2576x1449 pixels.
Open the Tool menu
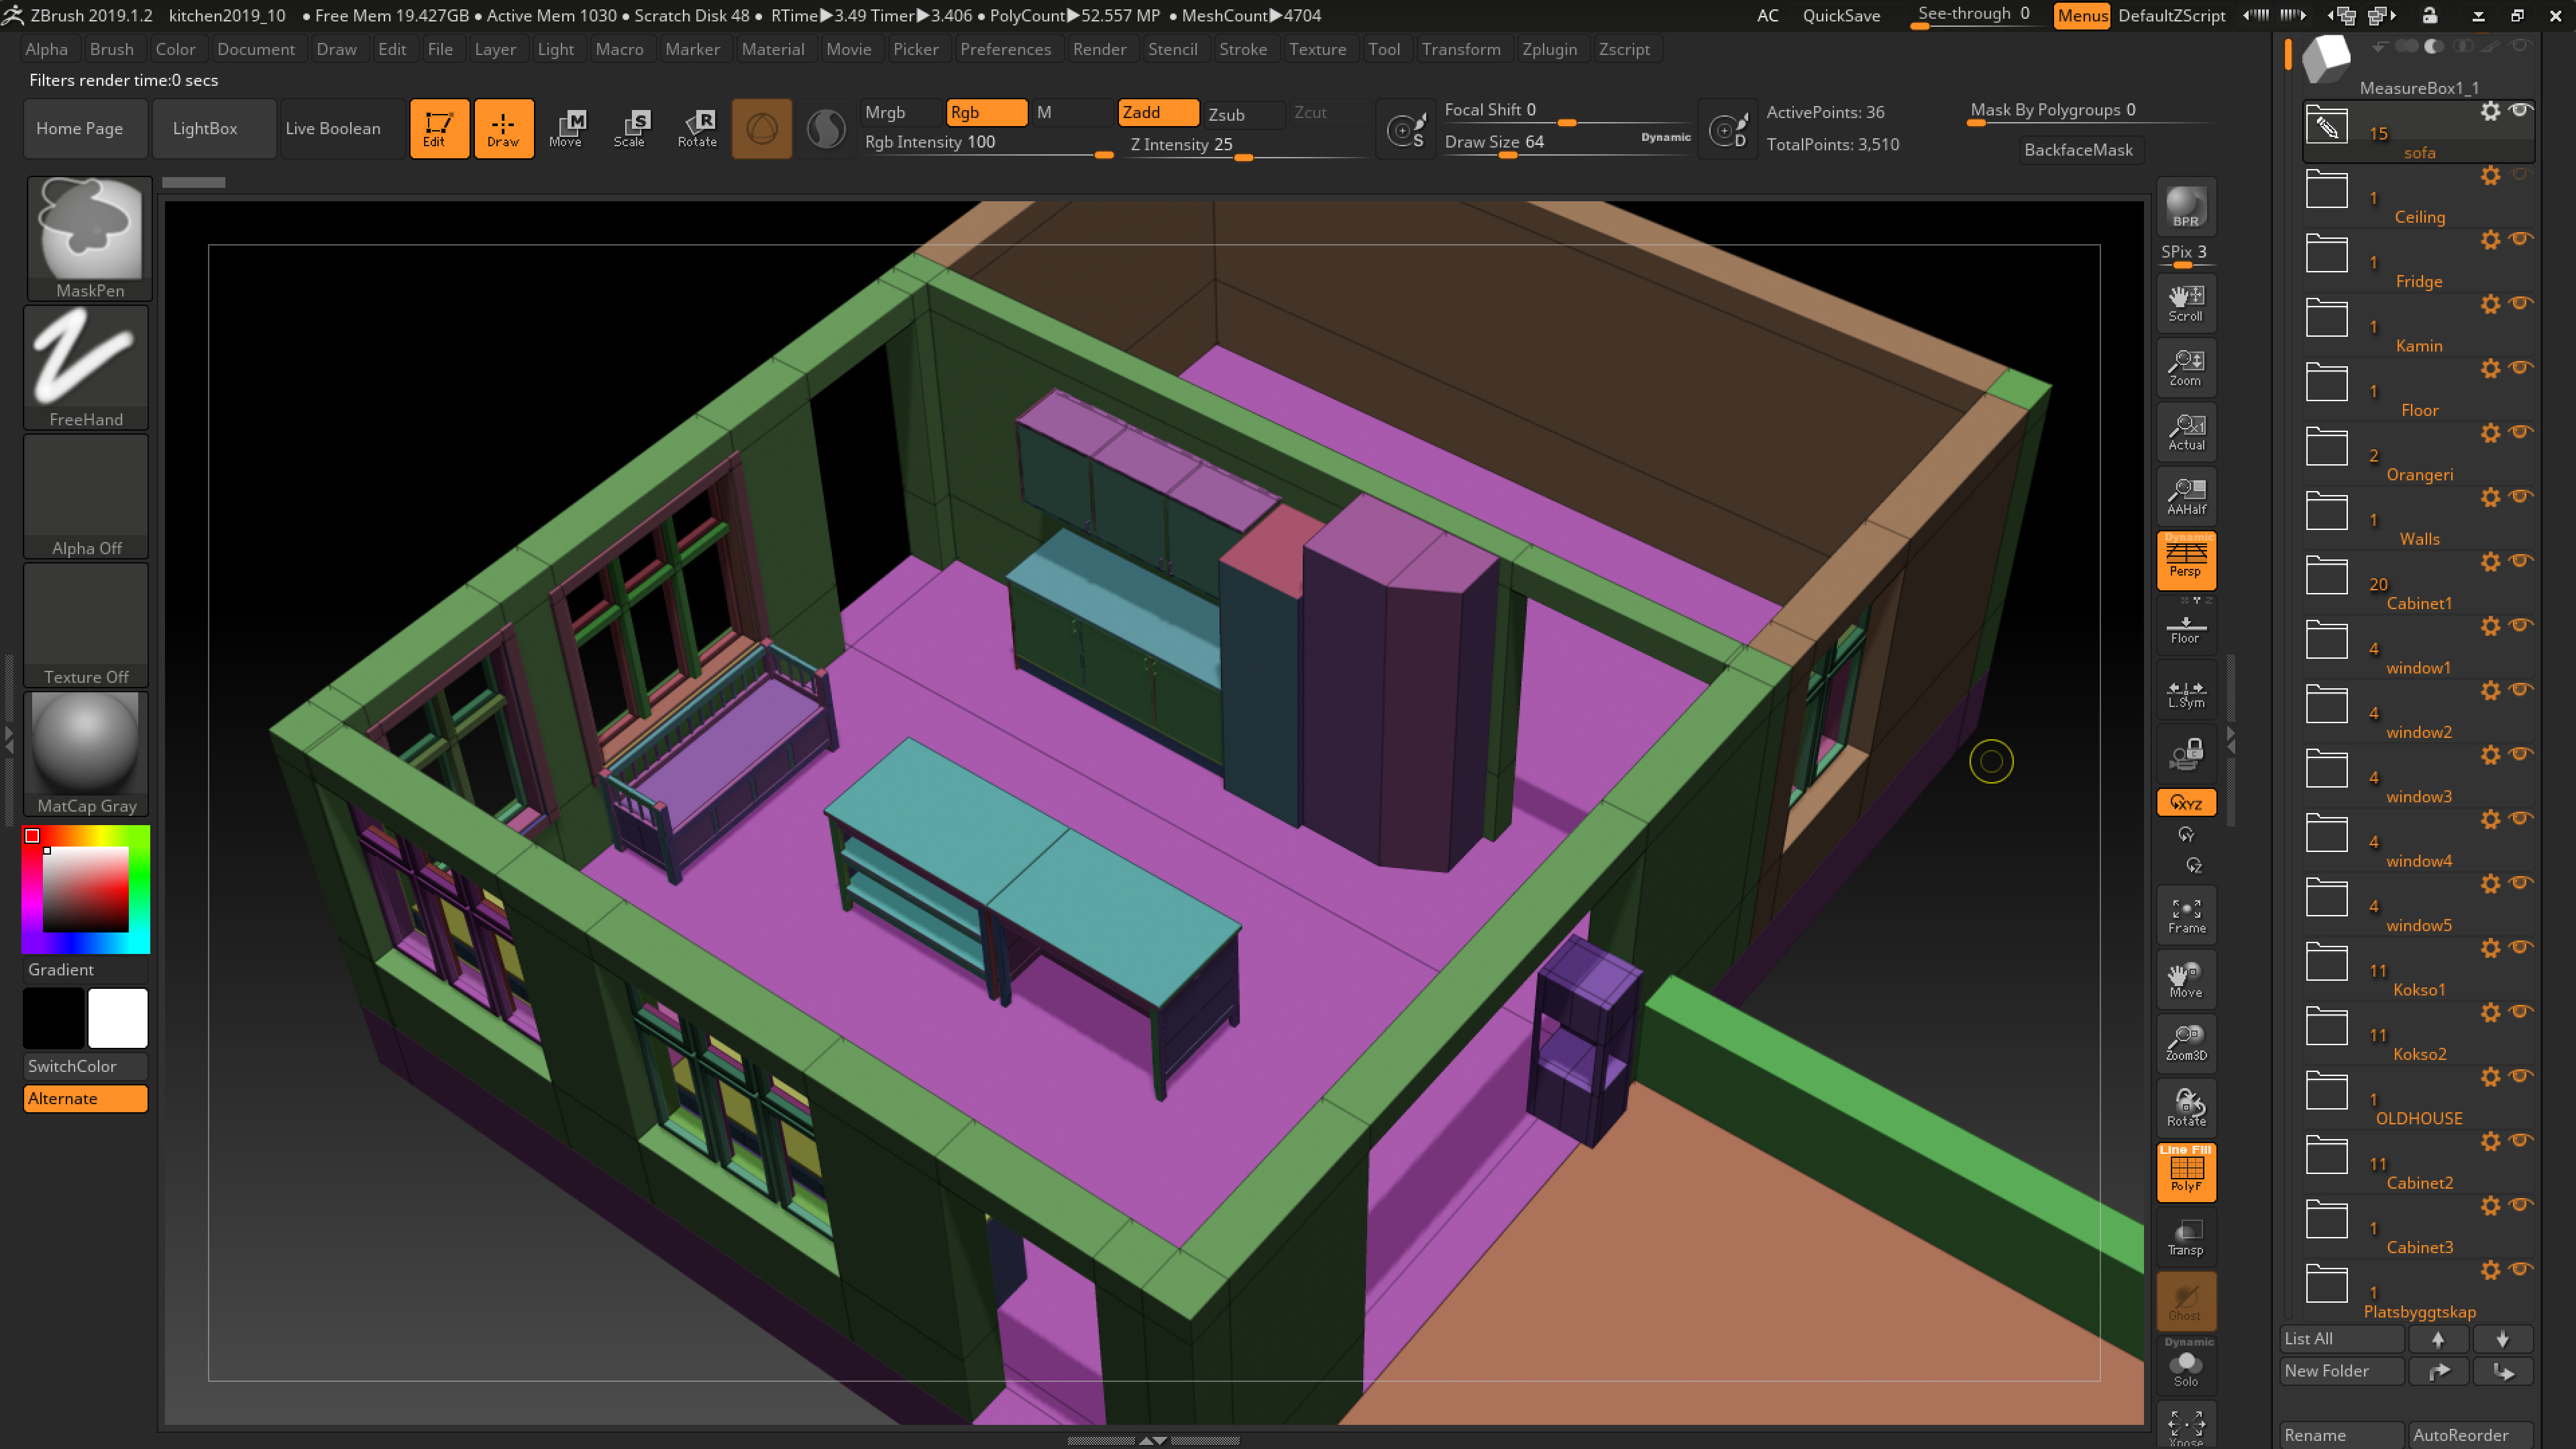tap(1385, 48)
